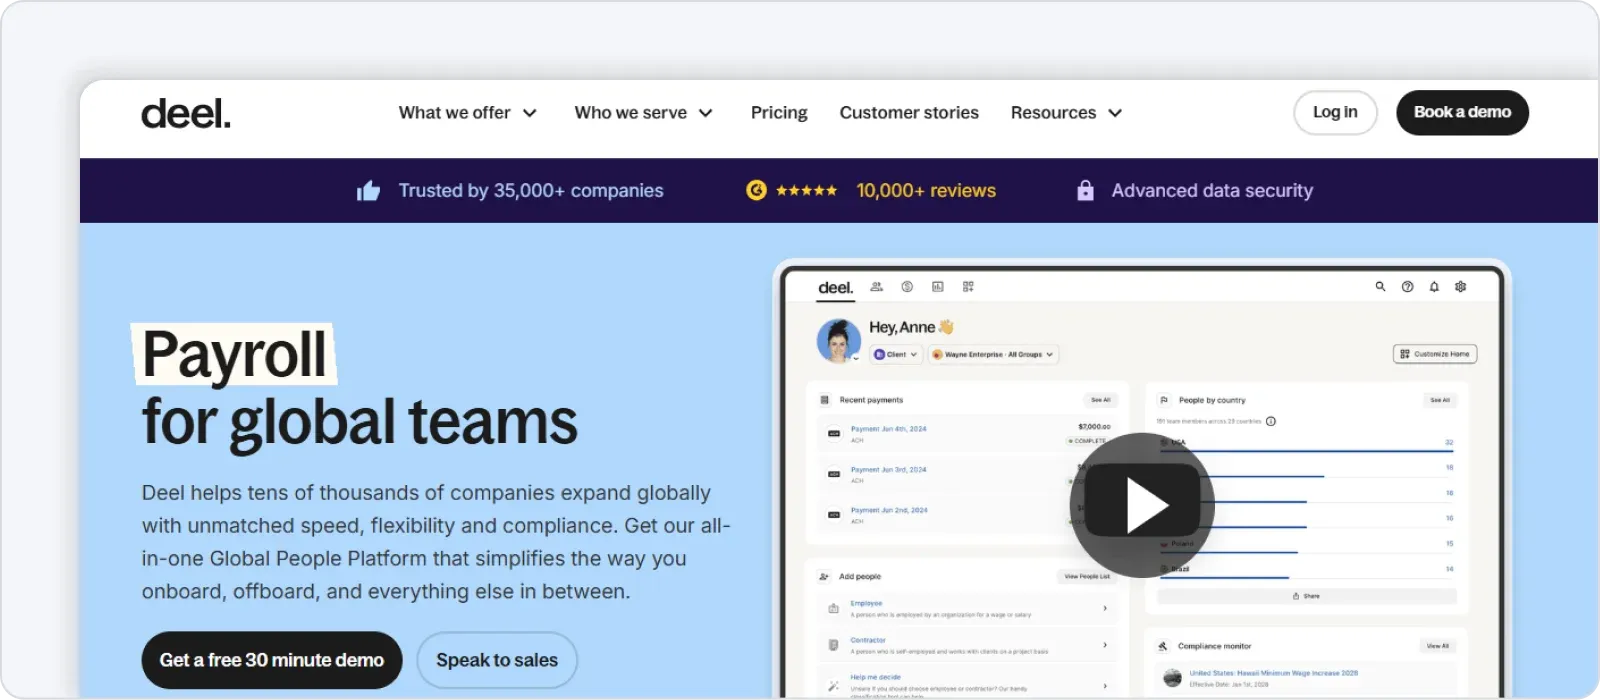Click the search magnifier in dashboard preview

click(x=1380, y=287)
